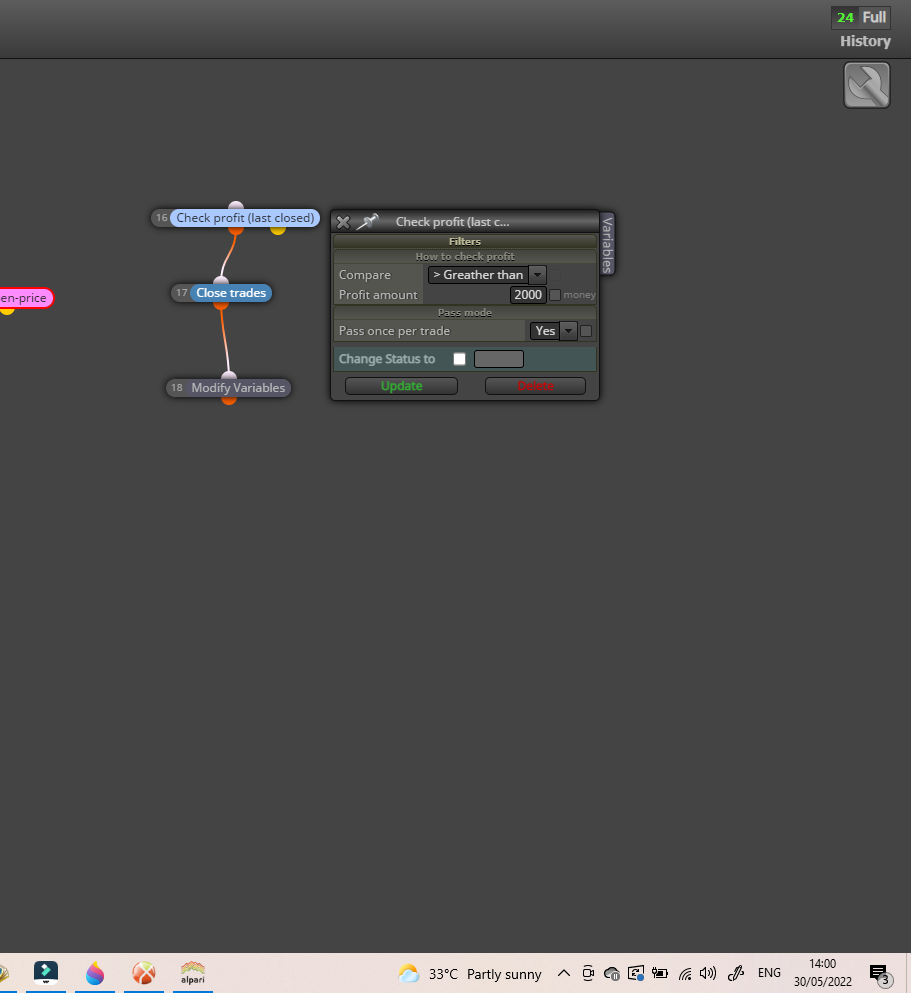The height and width of the screenshot is (993, 911).
Task: Tick the checkbox beside Pass once per trade
Action: 586,331
